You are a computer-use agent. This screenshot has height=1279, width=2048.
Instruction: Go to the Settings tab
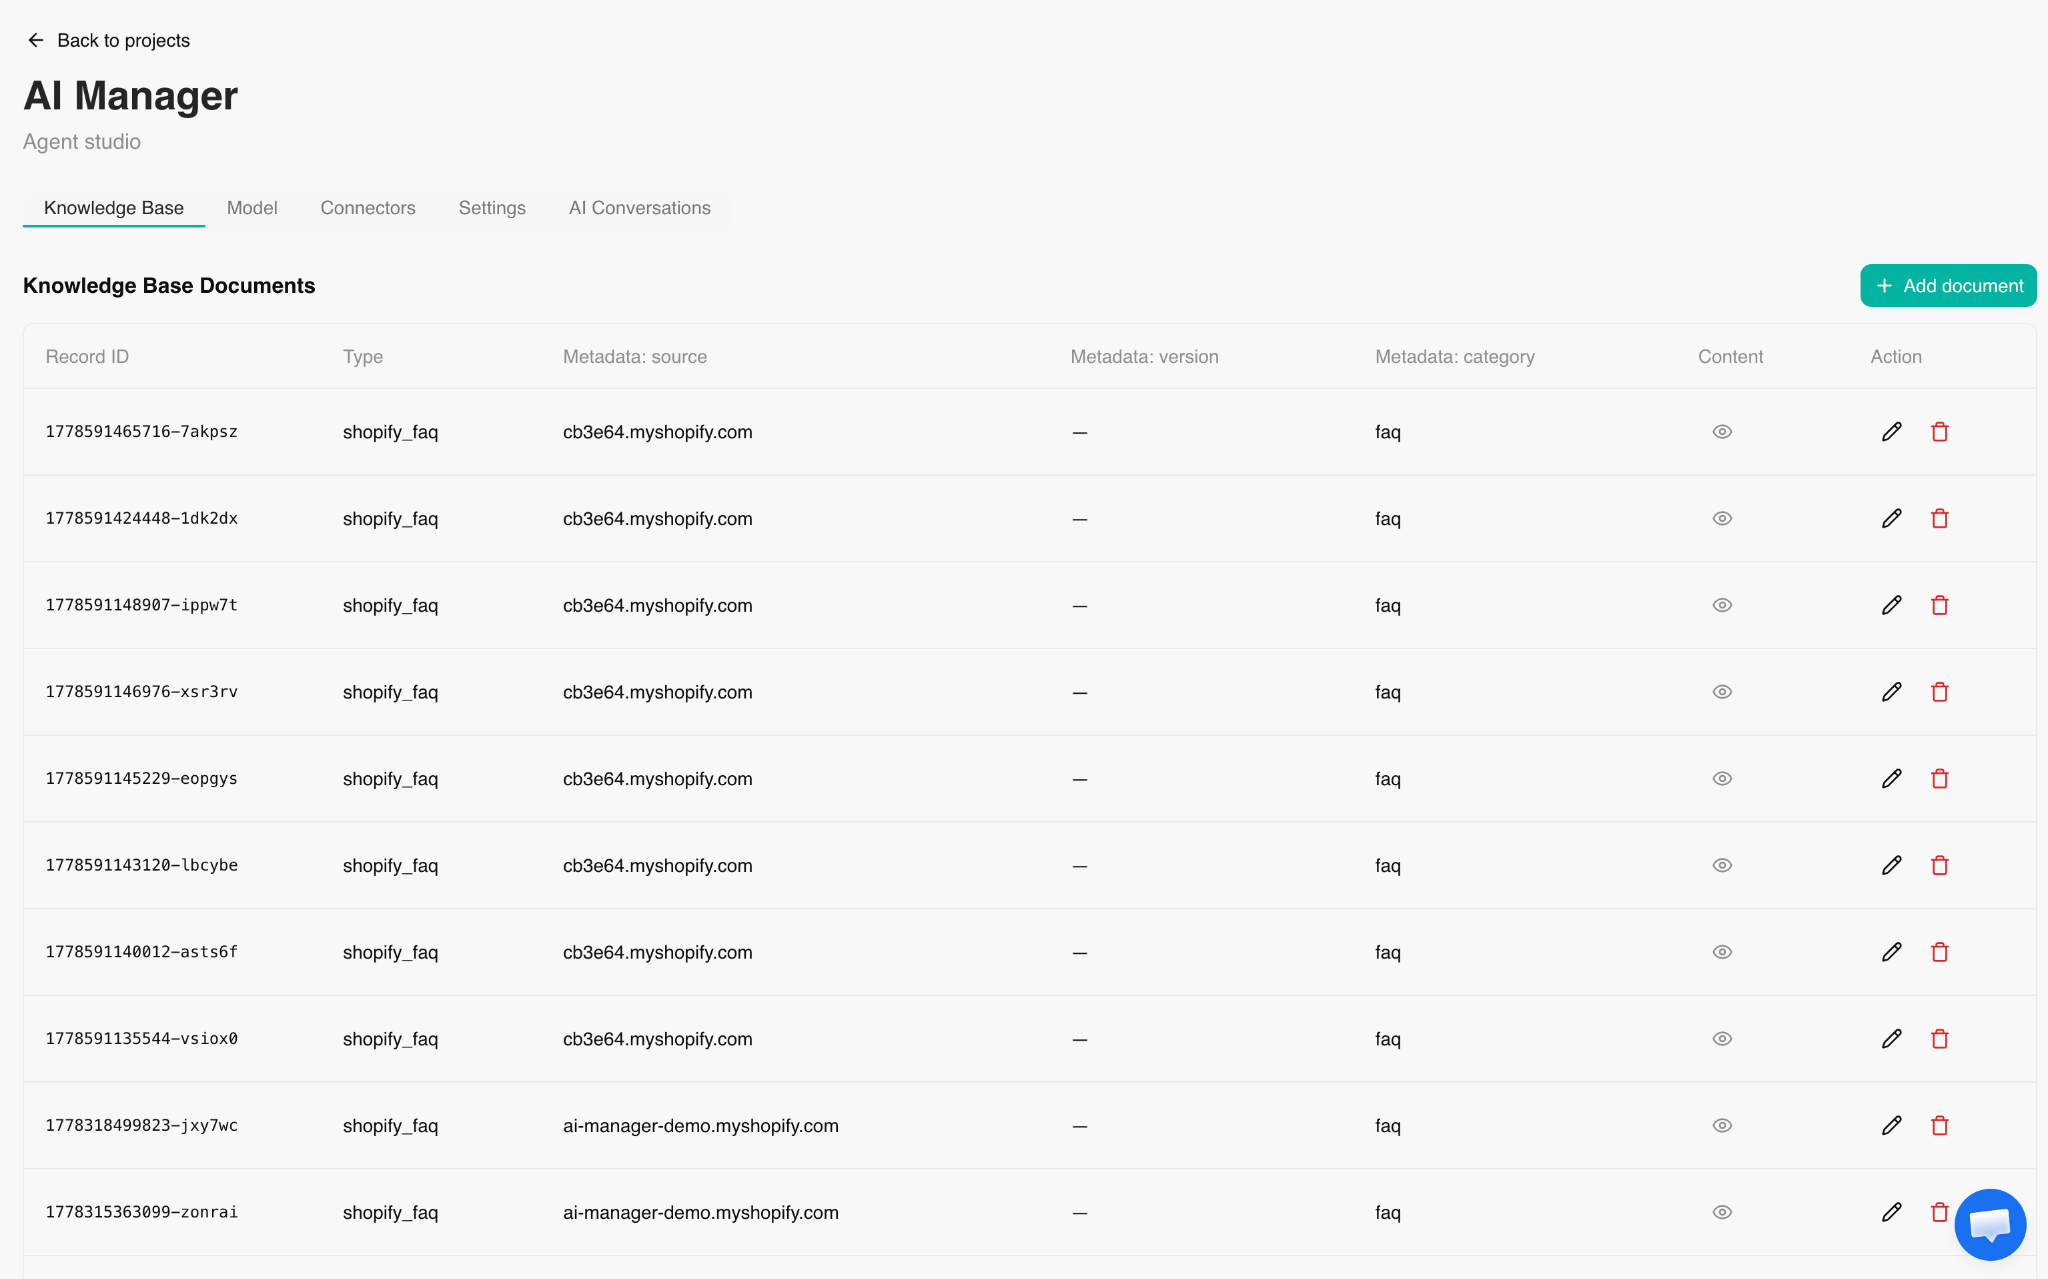tap(492, 208)
